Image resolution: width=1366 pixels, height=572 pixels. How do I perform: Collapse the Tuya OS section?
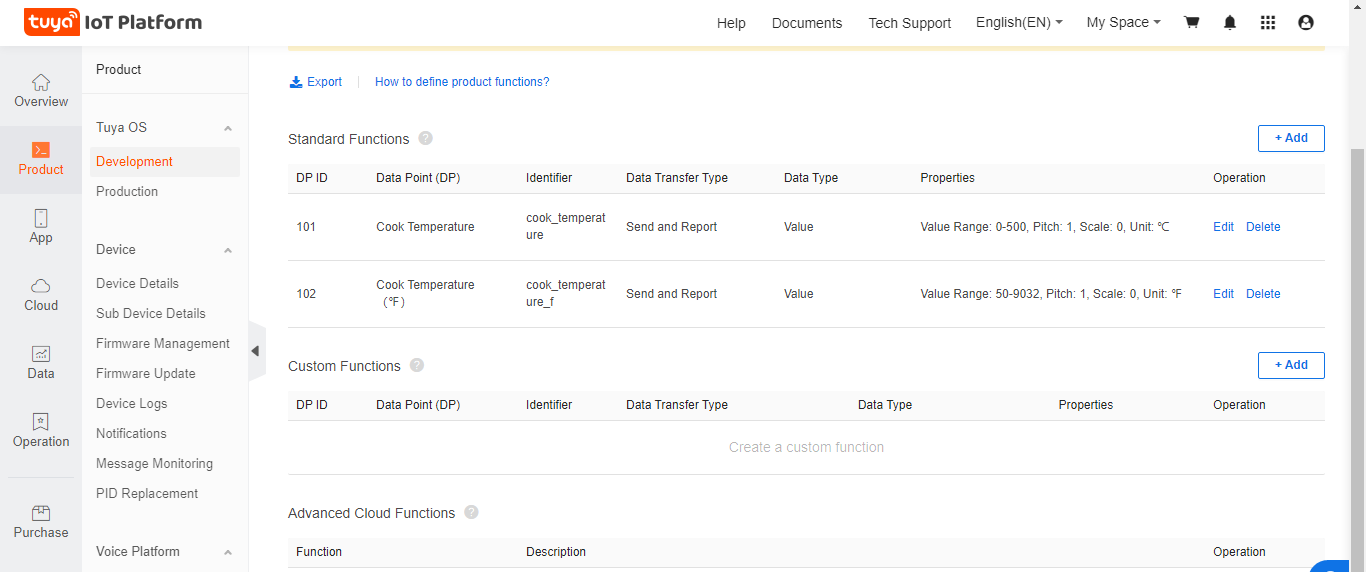coord(228,128)
